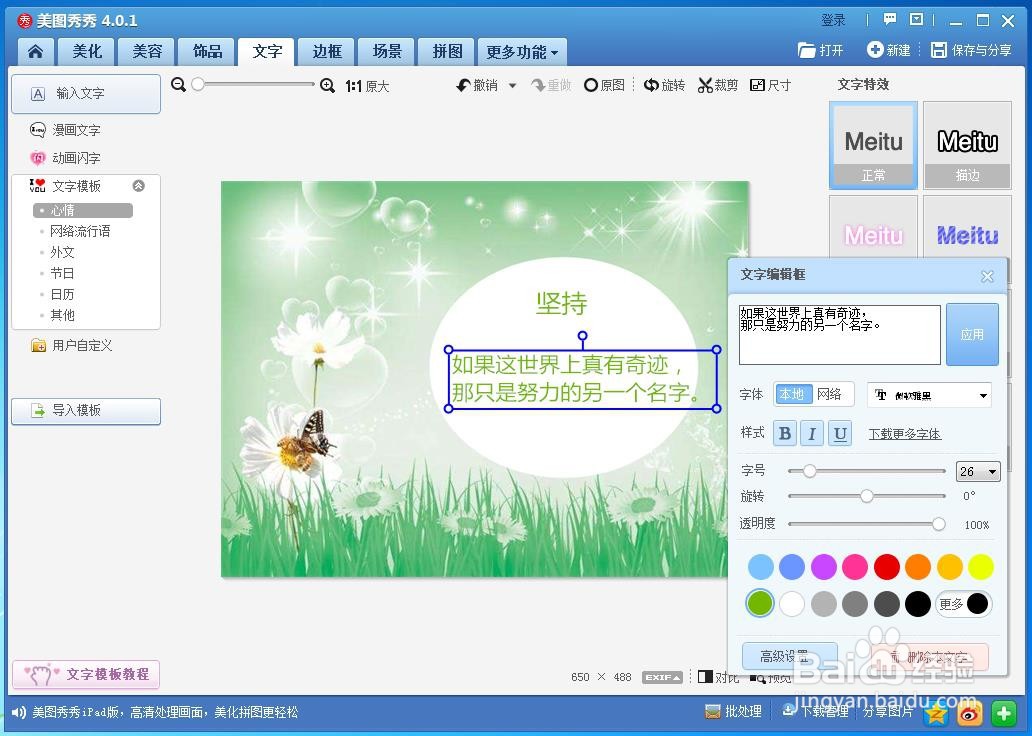Pick the red color swatch
1032x736 pixels.
[x=887, y=567]
